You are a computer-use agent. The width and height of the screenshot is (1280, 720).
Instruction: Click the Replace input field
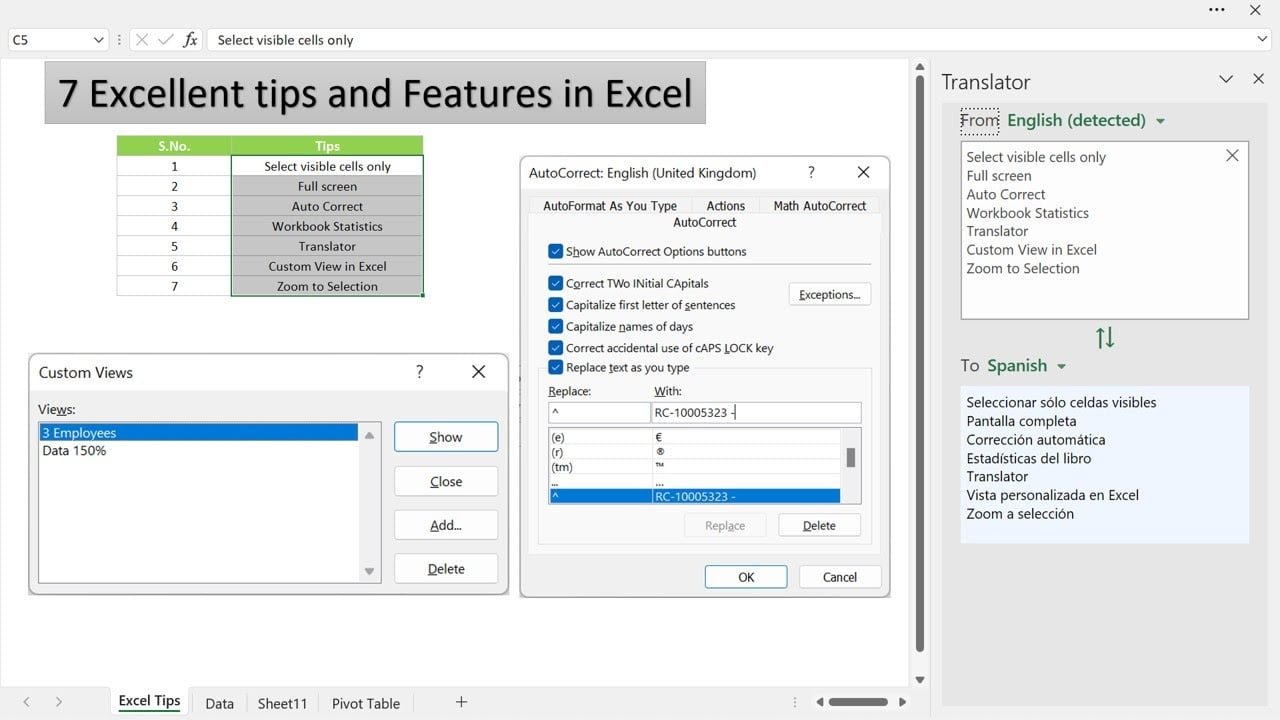coord(599,412)
